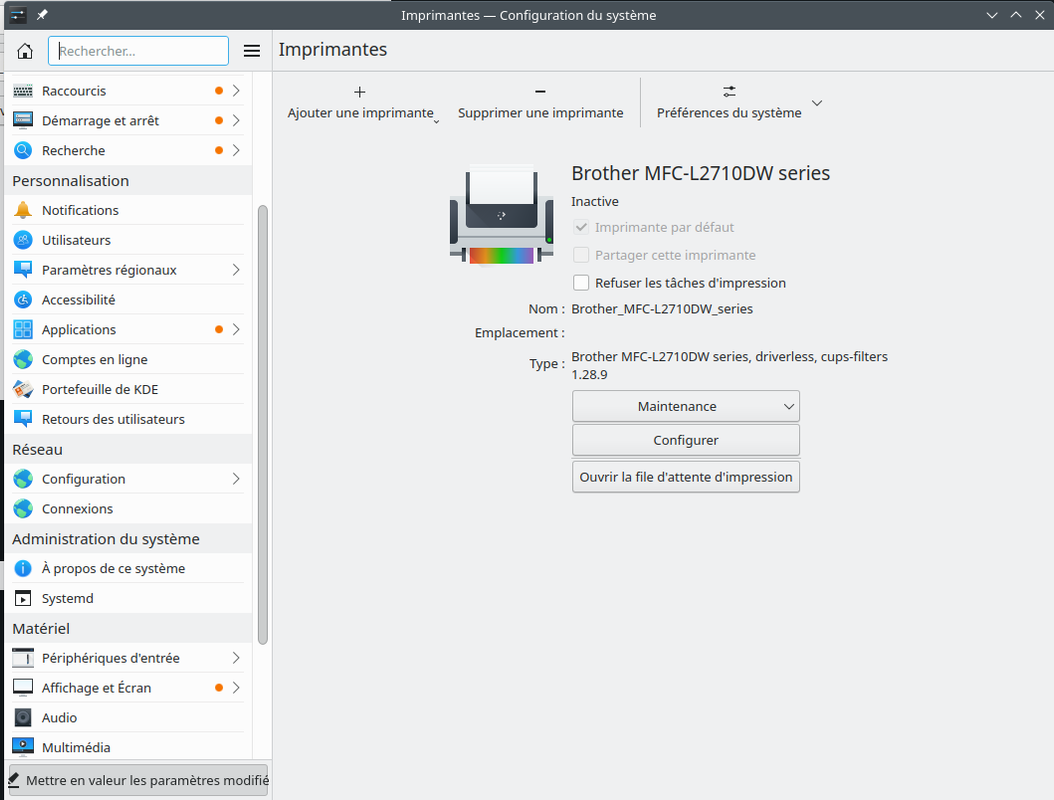Click the Comptes en ligne globe icon
This screenshot has height=800, width=1054.
[23, 360]
